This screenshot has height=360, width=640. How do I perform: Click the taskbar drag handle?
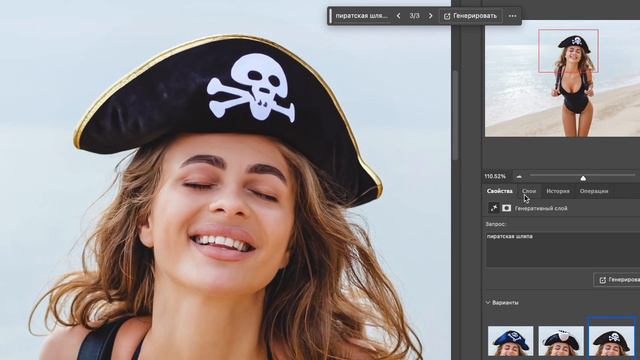pos(330,16)
